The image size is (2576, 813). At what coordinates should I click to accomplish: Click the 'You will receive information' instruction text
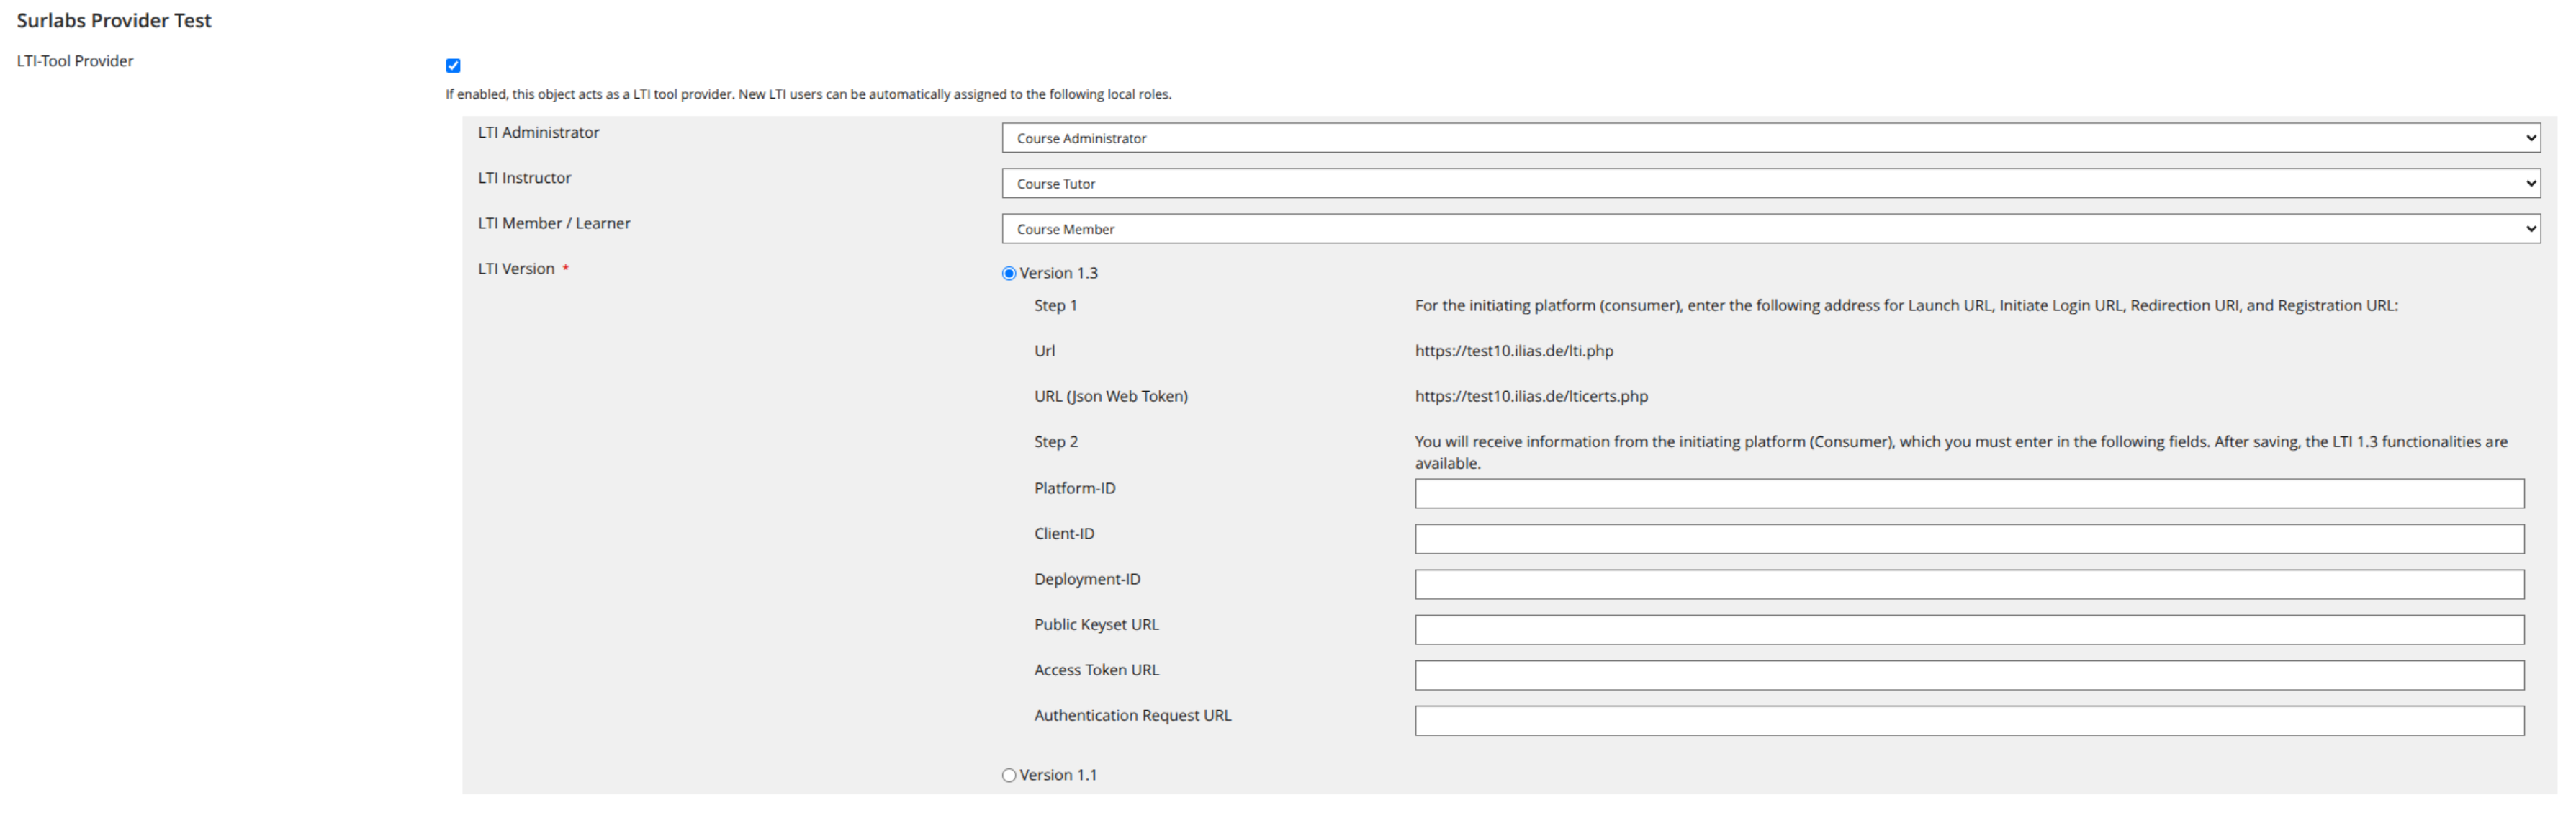[x=1961, y=453]
